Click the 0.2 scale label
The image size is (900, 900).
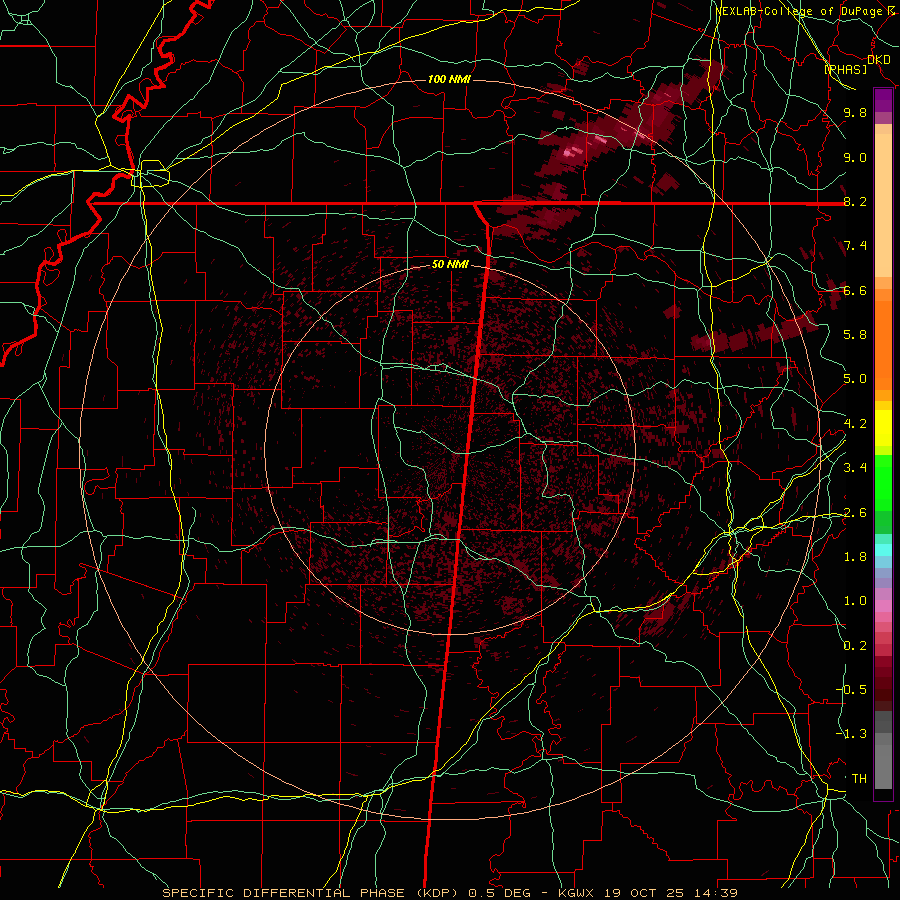(855, 646)
